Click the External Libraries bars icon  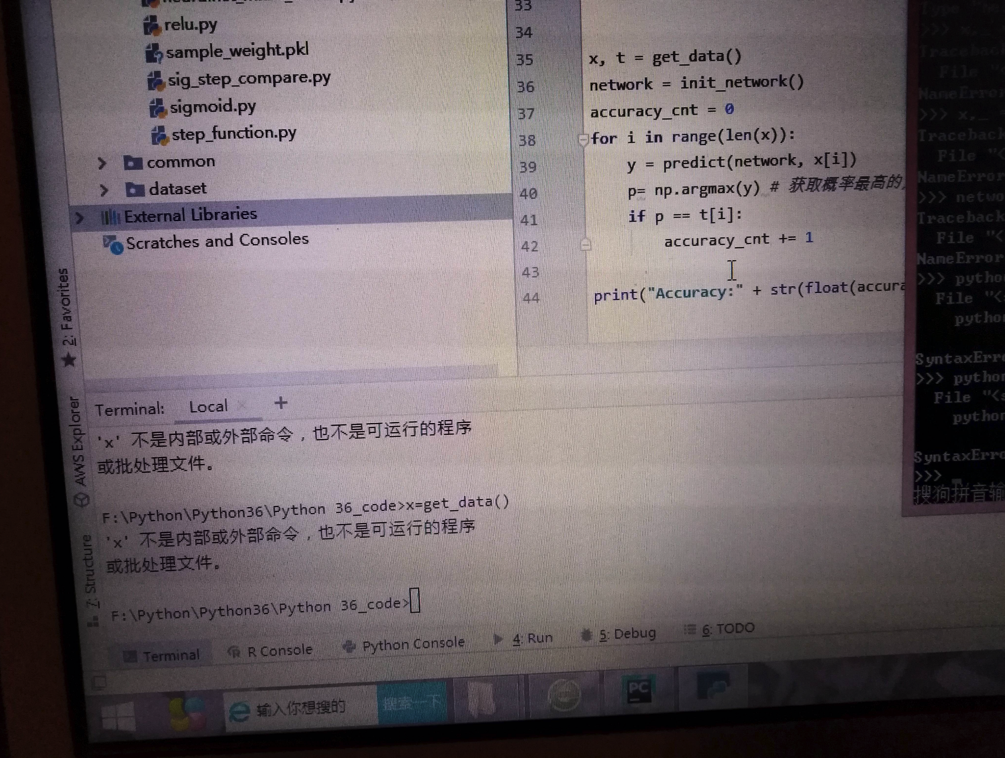click(110, 218)
